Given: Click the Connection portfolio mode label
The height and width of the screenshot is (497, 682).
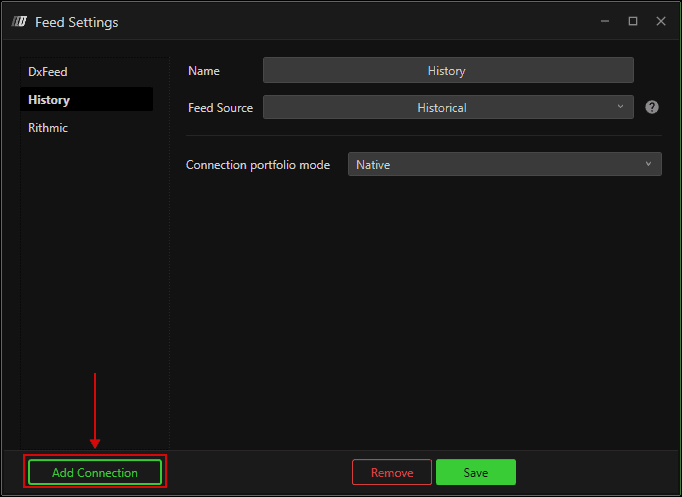Looking at the screenshot, I should pos(258,165).
